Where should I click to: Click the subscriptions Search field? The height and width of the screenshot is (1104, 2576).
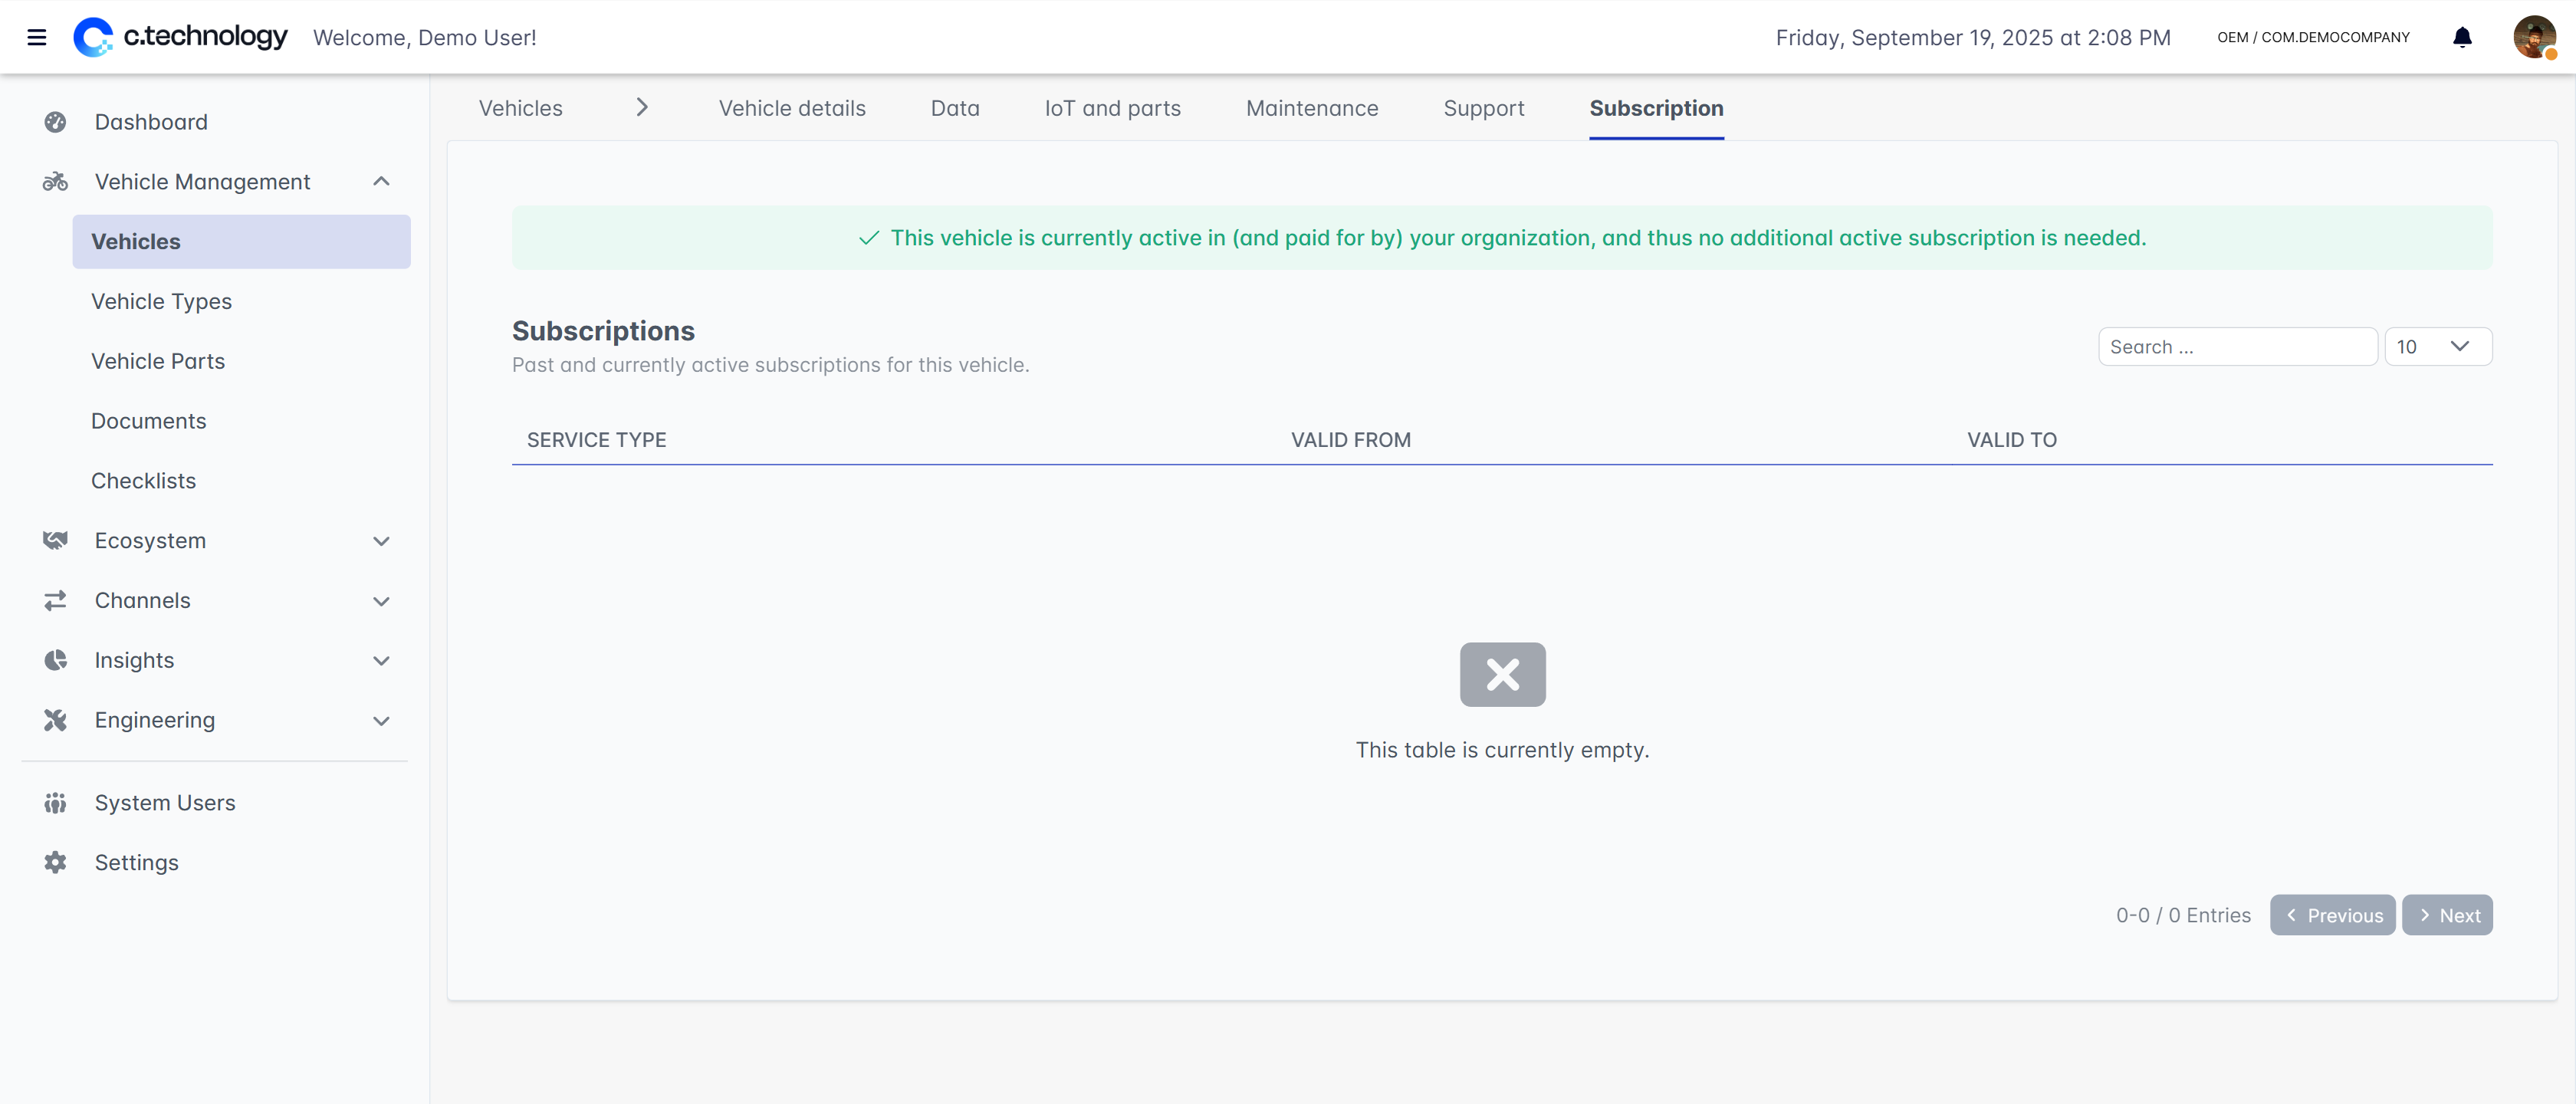(x=2236, y=347)
